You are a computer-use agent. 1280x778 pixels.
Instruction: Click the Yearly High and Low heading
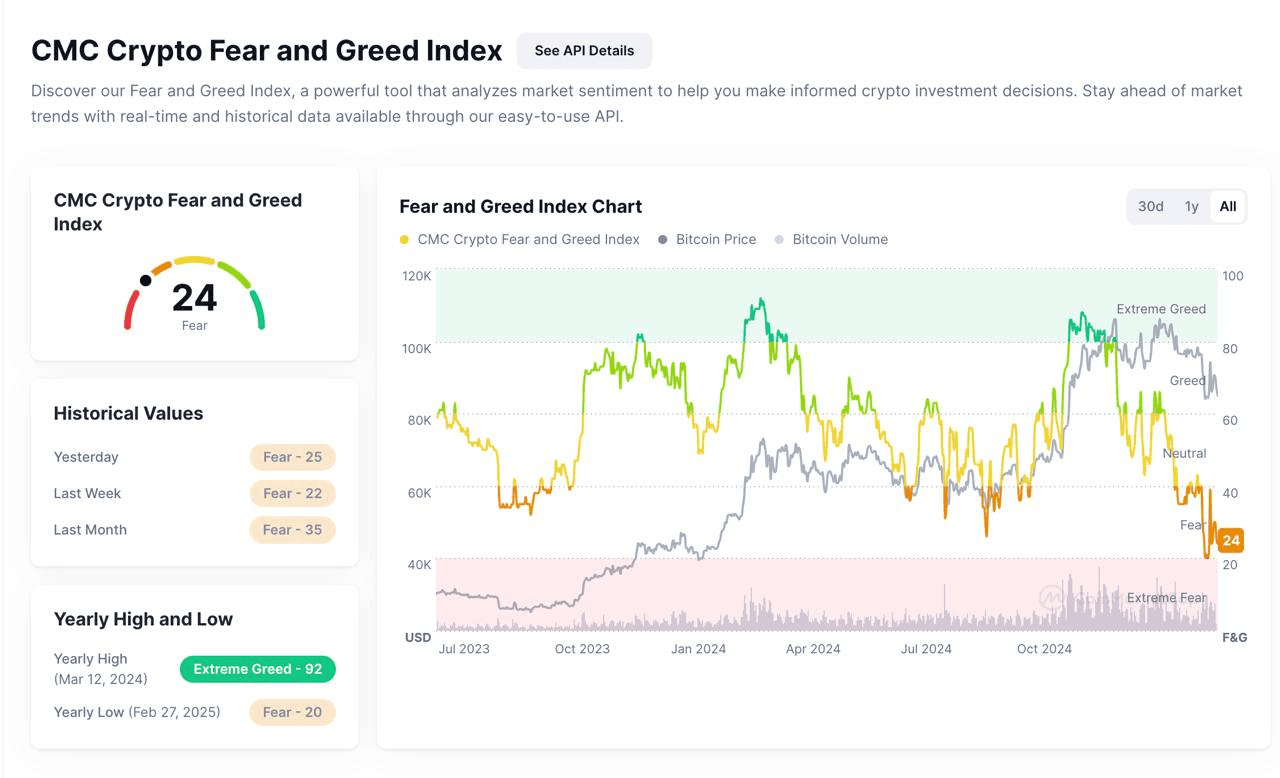tap(143, 619)
